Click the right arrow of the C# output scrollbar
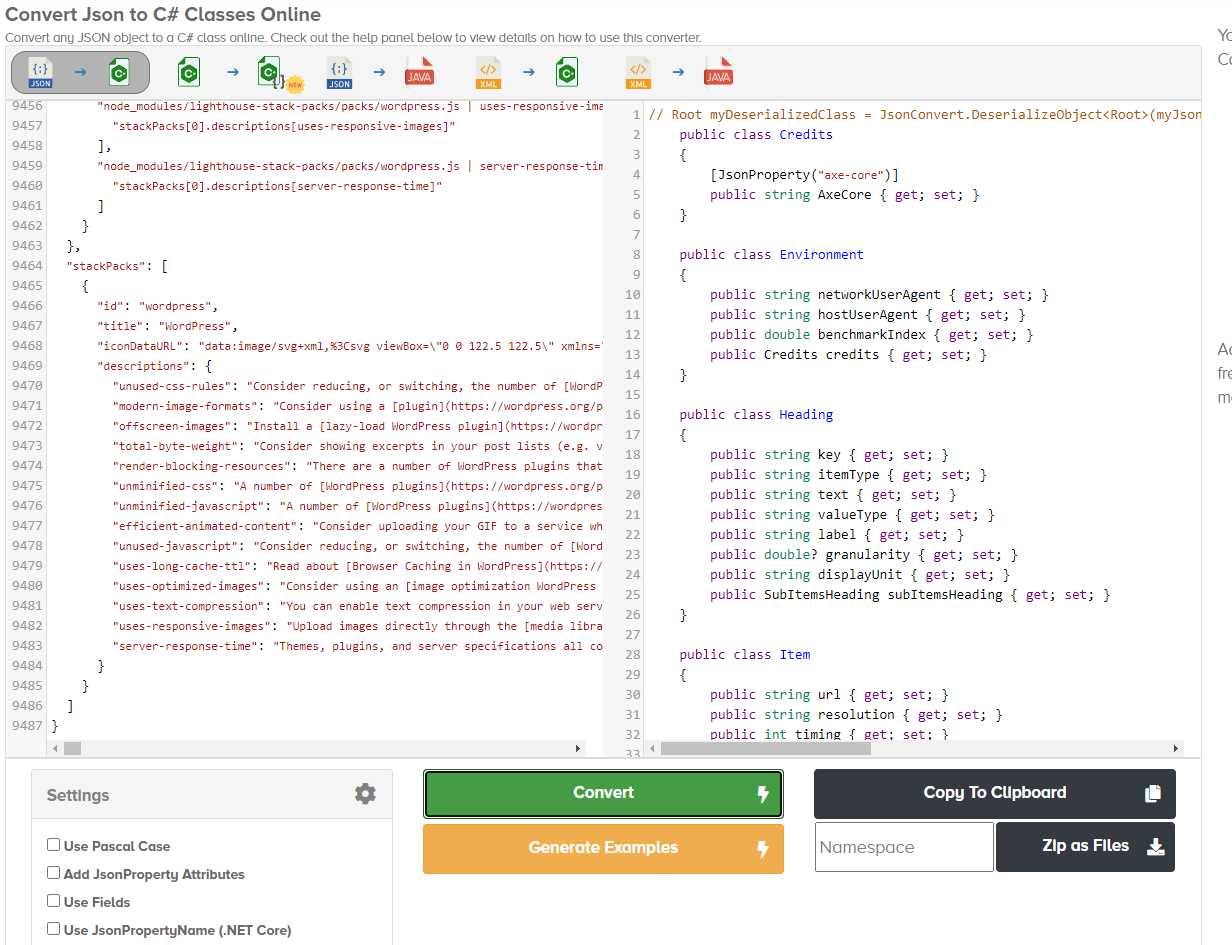Screen dimensions: 1232x945 coord(1177,748)
